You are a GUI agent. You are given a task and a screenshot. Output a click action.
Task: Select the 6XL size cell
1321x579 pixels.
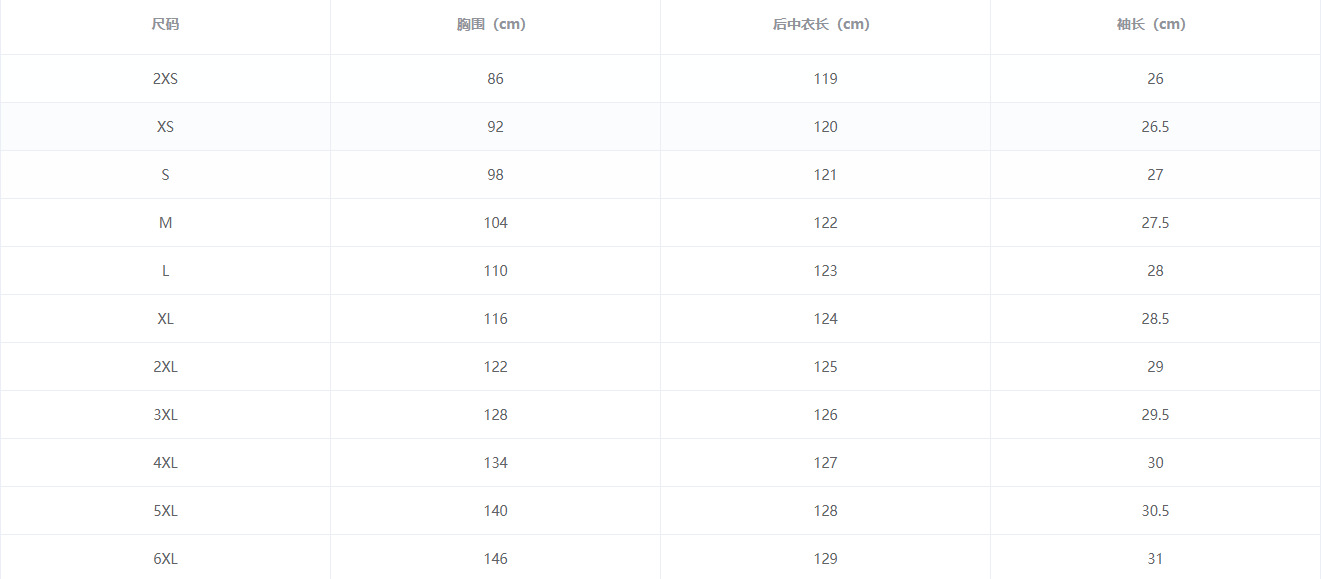165,559
